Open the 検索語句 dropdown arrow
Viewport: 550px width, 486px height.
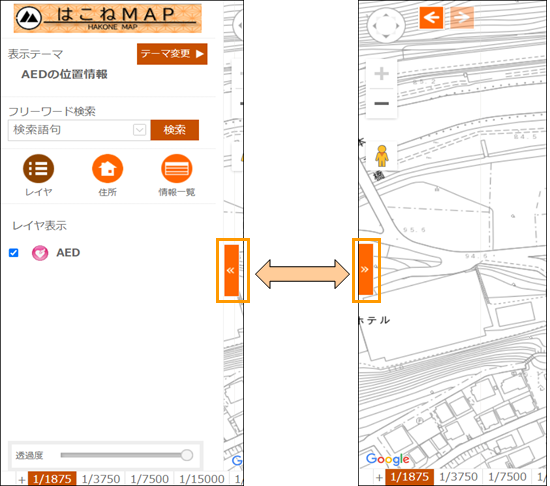pos(139,130)
